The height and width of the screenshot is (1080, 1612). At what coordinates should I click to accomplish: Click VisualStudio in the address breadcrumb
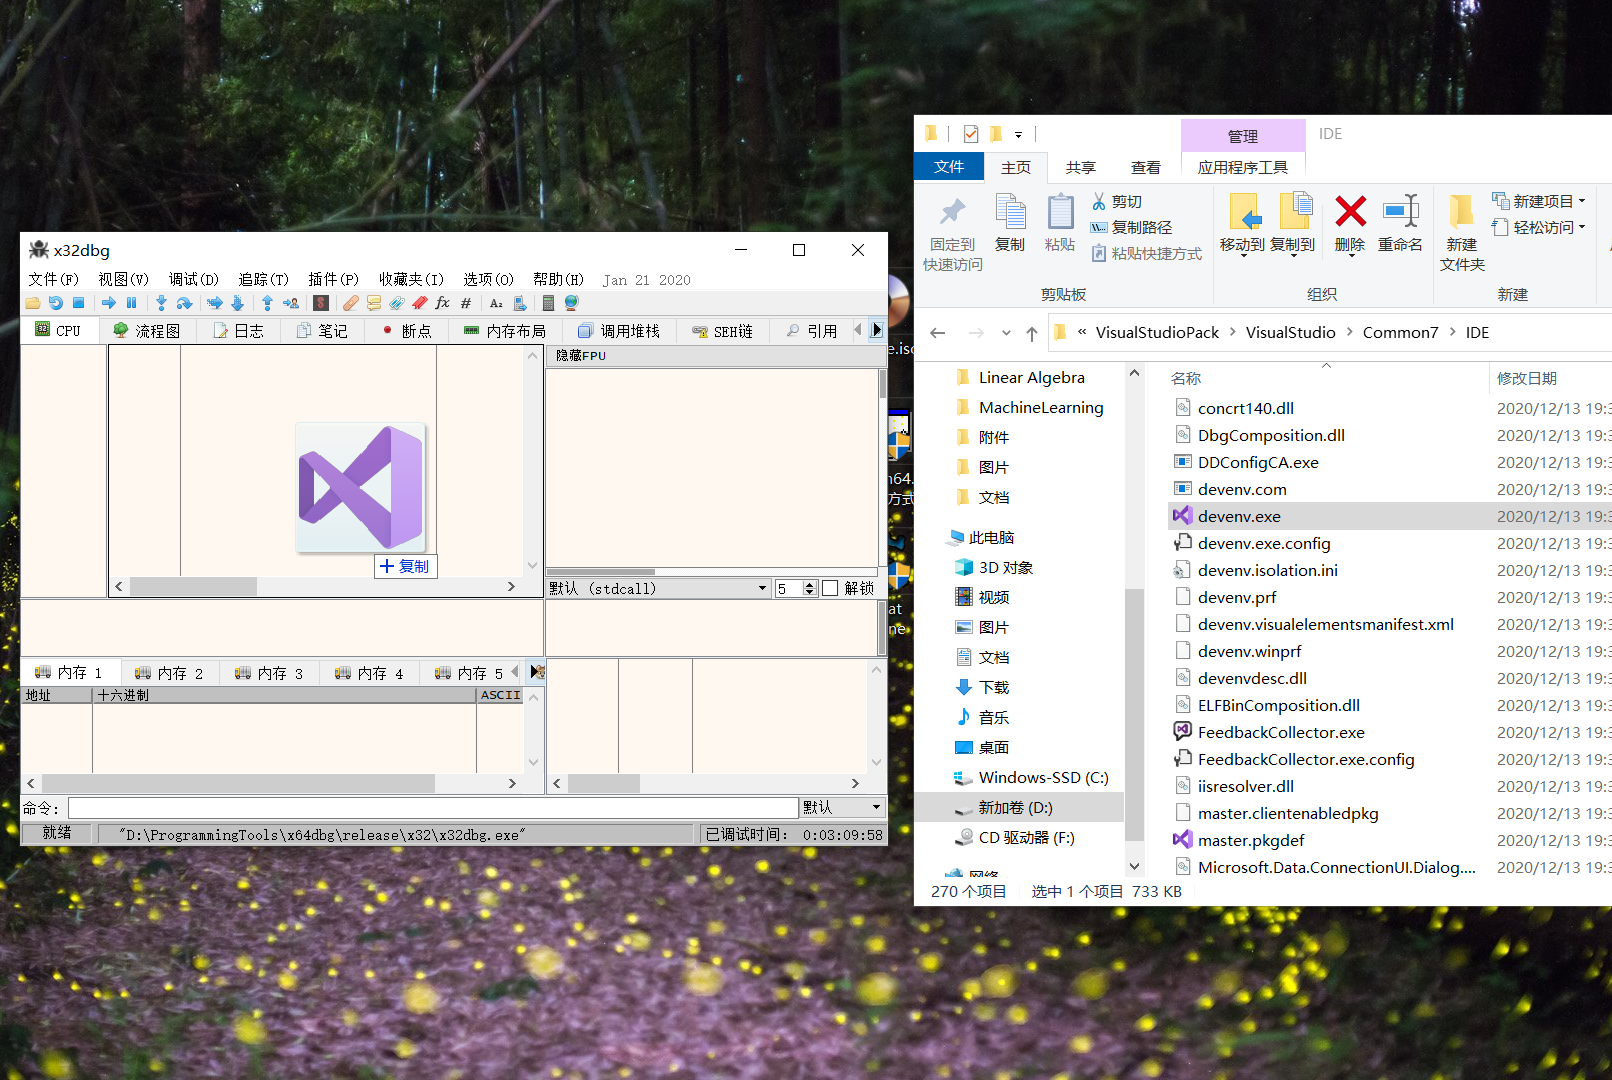(x=1290, y=333)
